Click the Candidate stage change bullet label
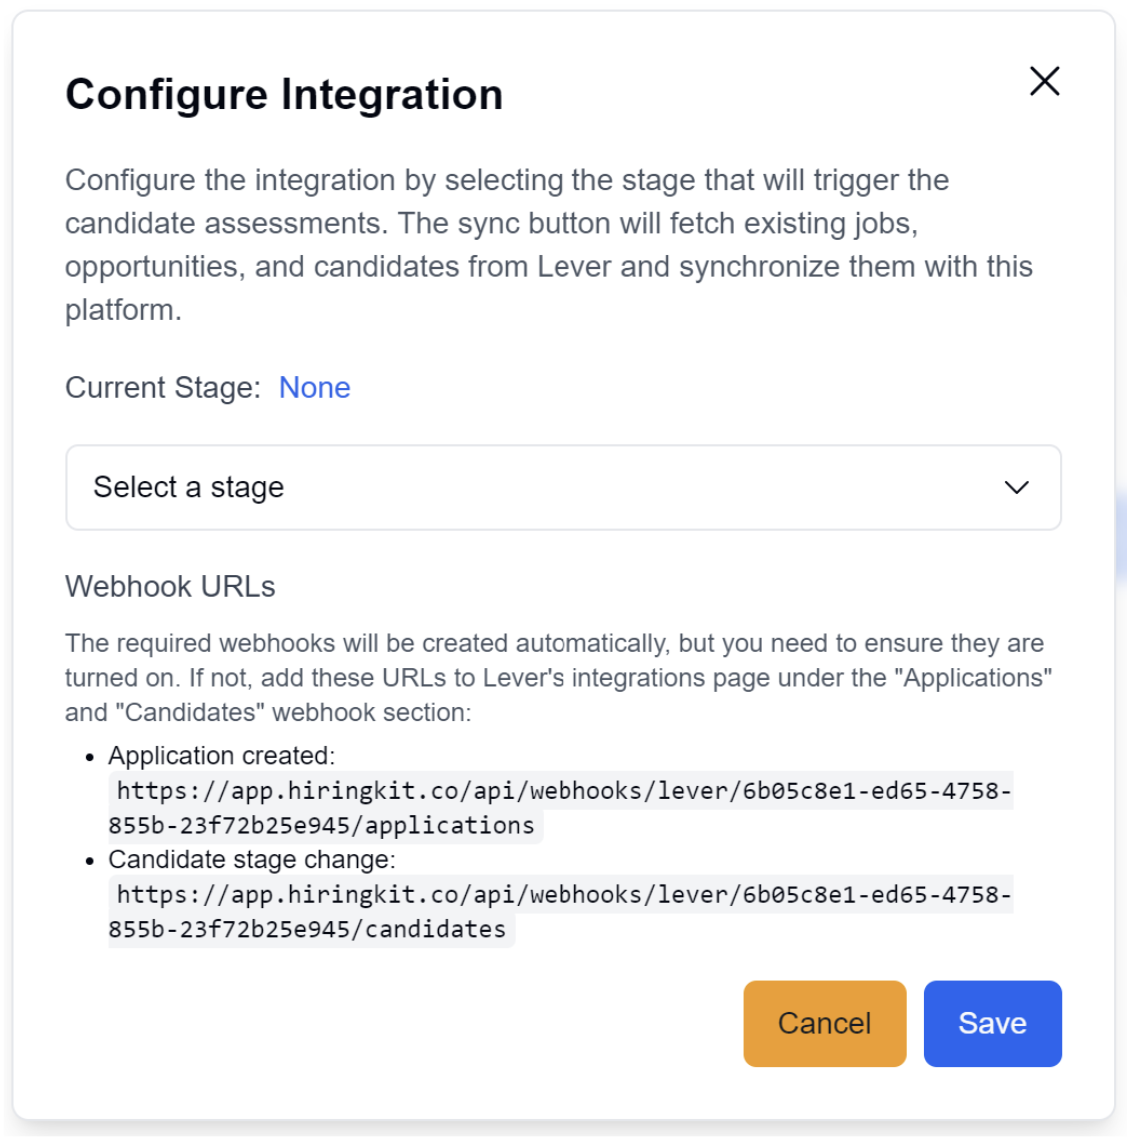The image size is (1128, 1142). (251, 859)
